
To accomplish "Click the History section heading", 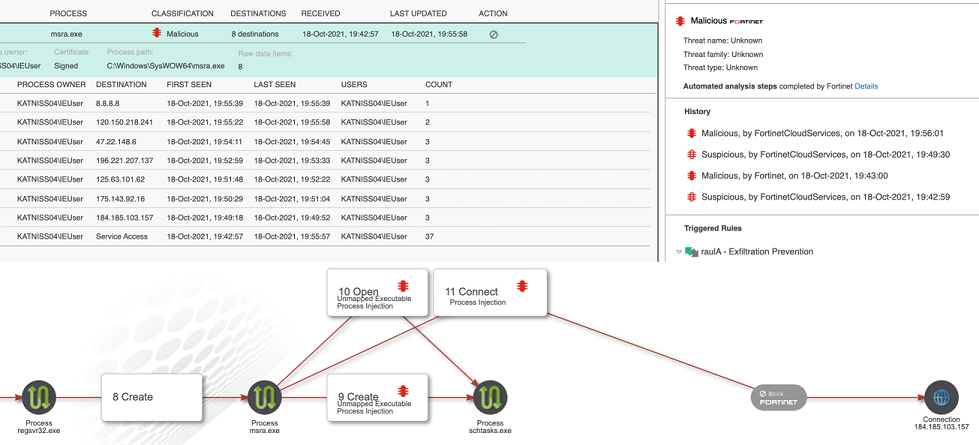I will pos(697,111).
